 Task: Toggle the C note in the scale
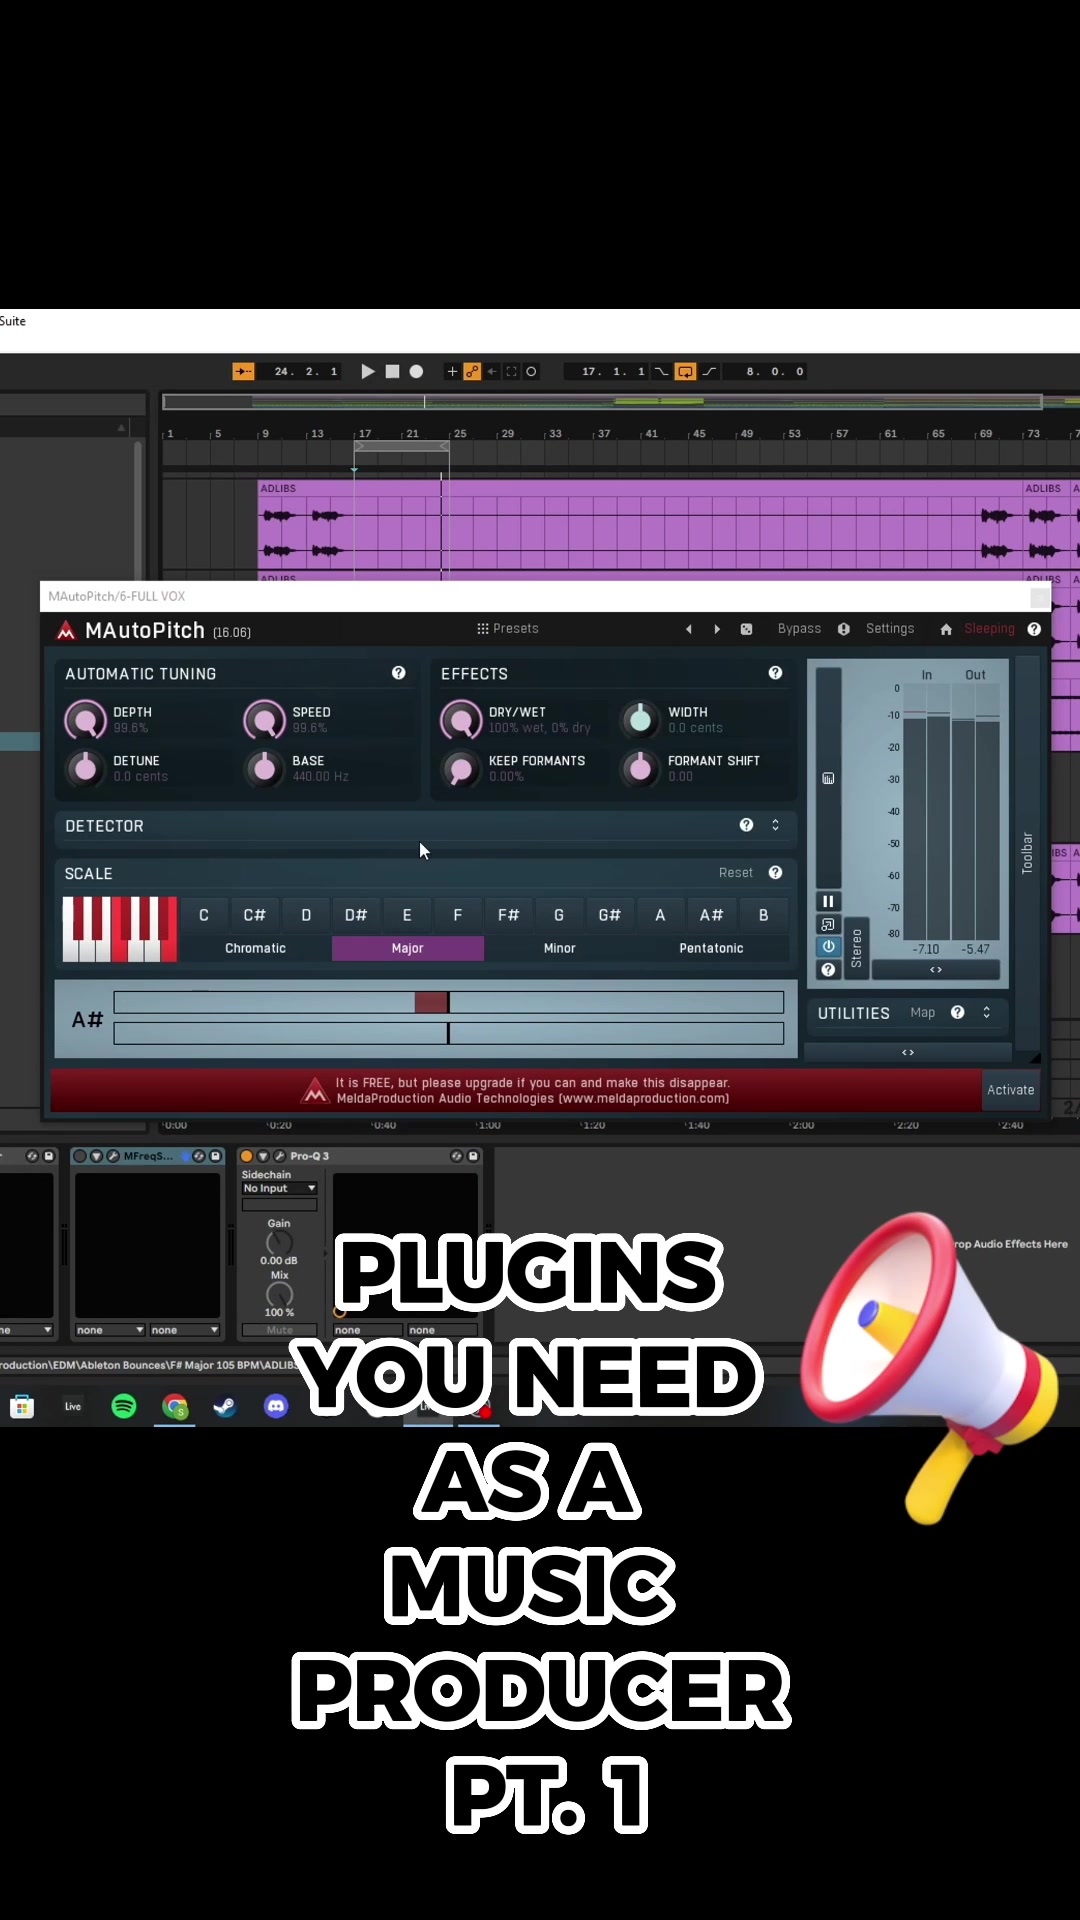click(x=204, y=915)
